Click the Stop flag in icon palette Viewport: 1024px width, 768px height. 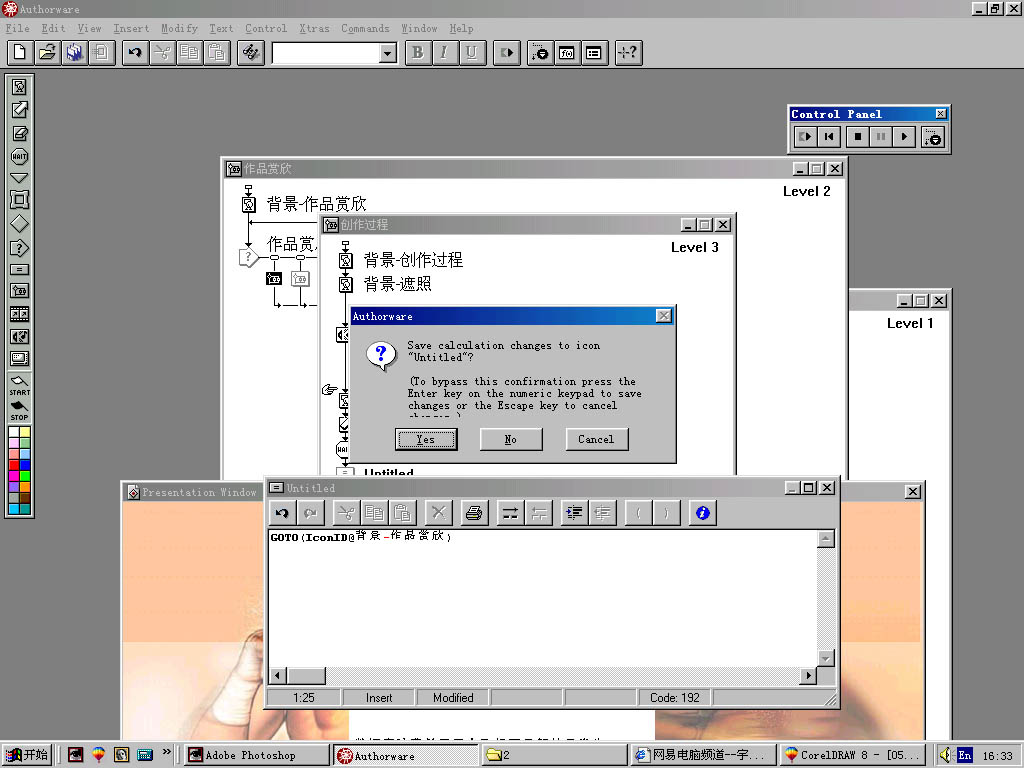click(x=20, y=410)
